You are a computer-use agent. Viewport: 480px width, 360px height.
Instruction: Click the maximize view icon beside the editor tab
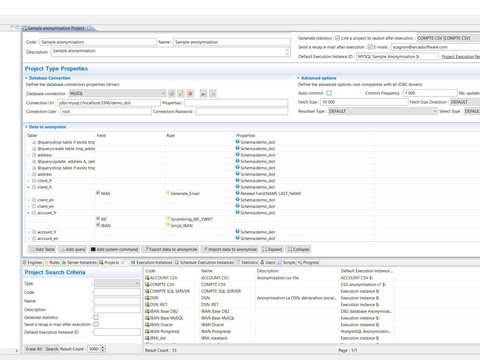click(17, 27)
